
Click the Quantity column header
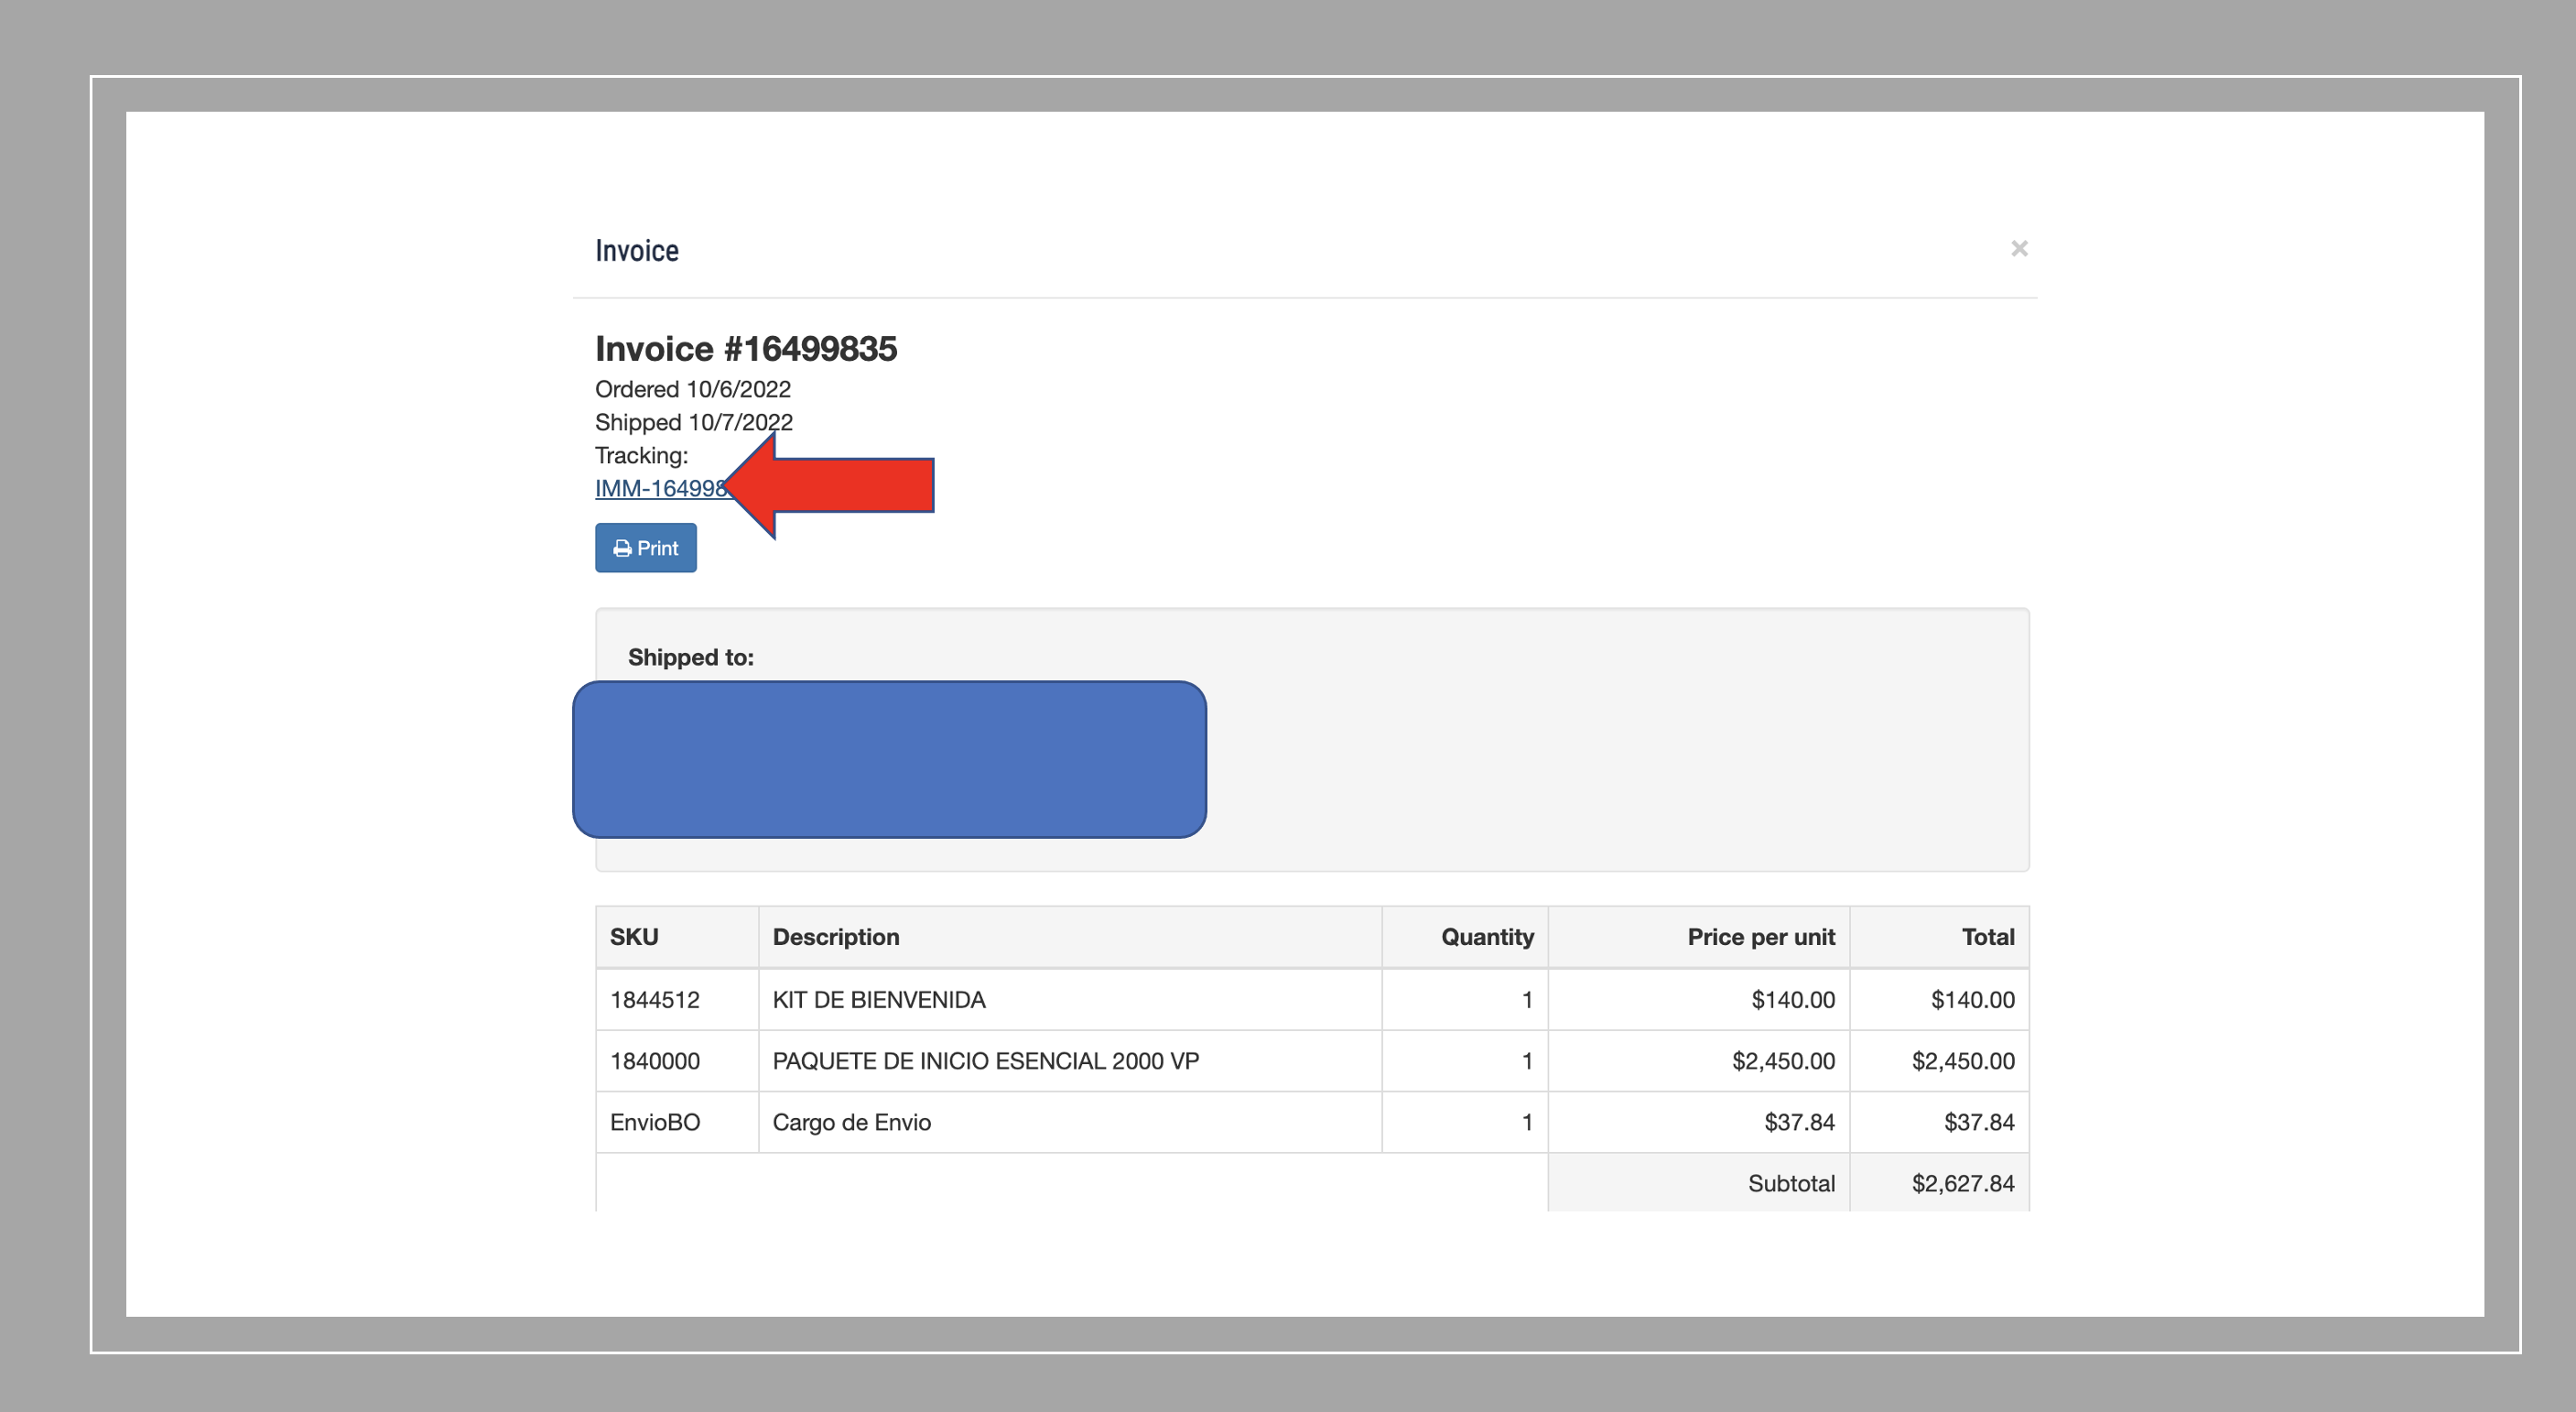tap(1486, 937)
